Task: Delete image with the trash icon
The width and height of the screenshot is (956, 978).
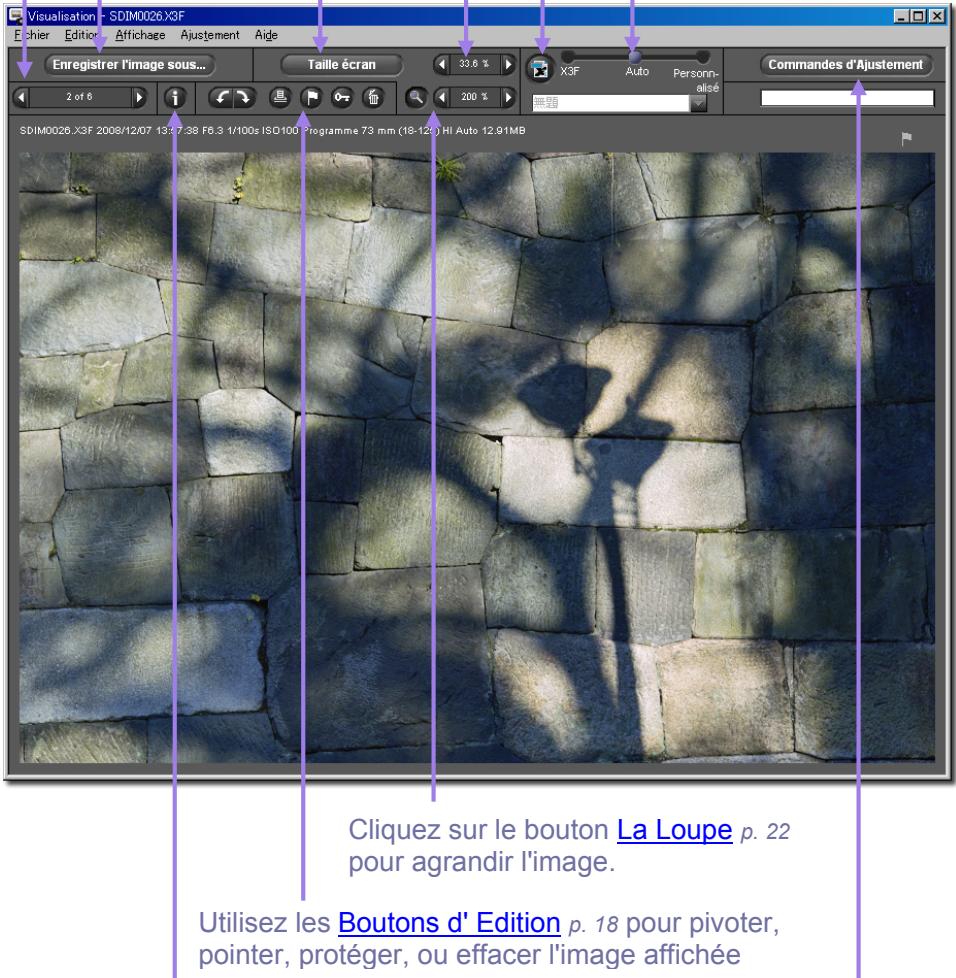Action: click(x=373, y=97)
